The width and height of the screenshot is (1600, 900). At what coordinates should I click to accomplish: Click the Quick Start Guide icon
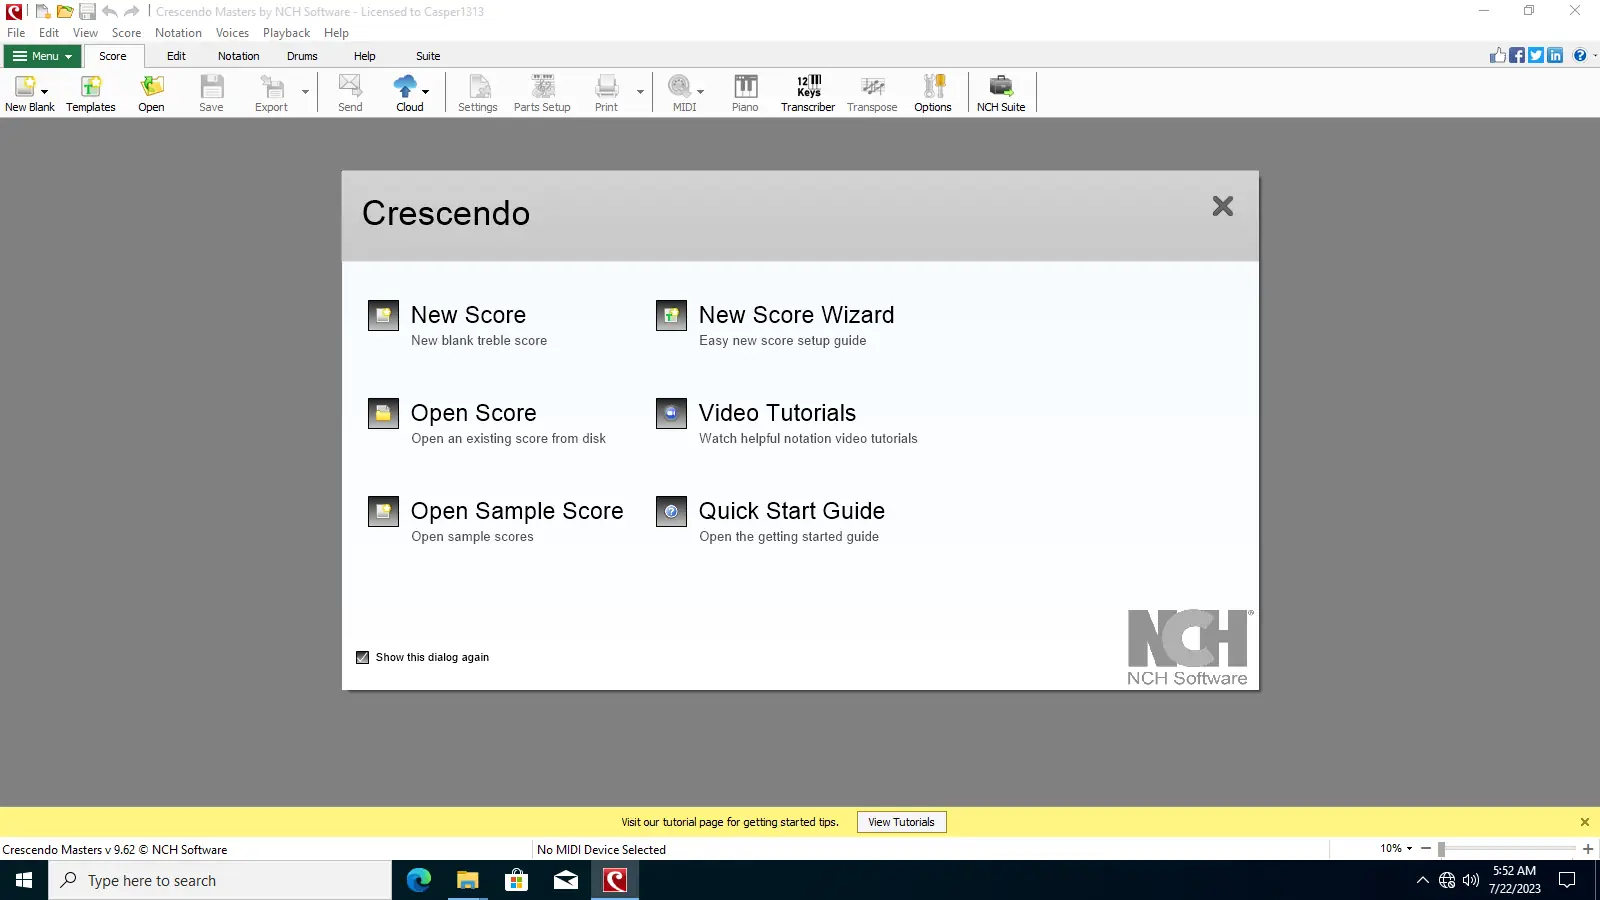point(671,512)
